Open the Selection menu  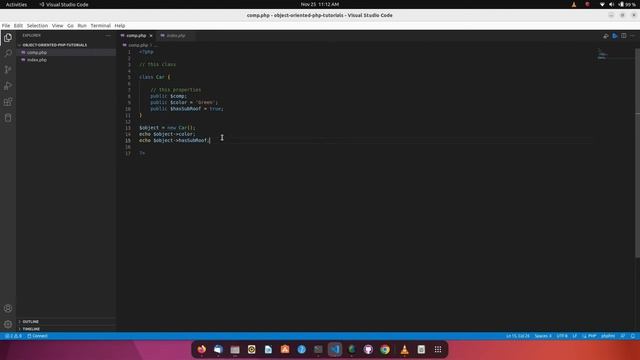(37, 25)
